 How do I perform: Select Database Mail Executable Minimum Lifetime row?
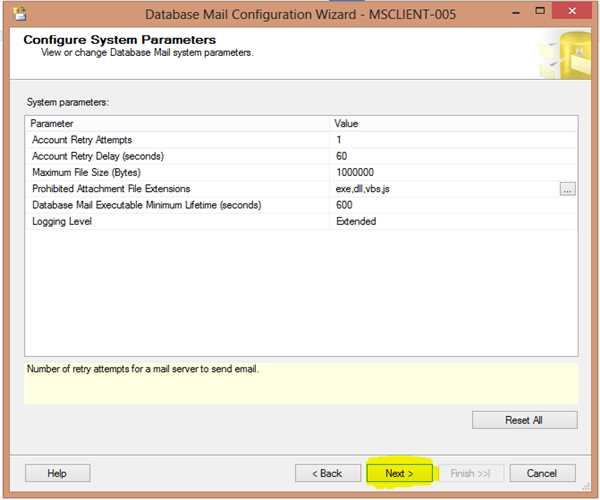pyautogui.click(x=178, y=205)
